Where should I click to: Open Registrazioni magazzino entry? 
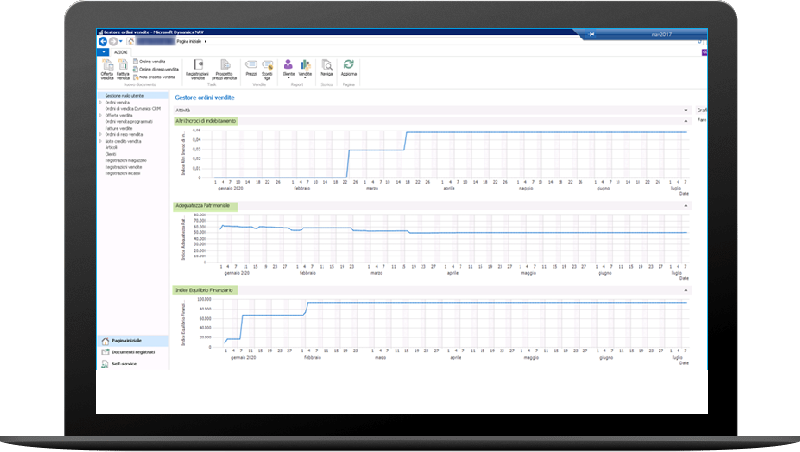pos(126,160)
